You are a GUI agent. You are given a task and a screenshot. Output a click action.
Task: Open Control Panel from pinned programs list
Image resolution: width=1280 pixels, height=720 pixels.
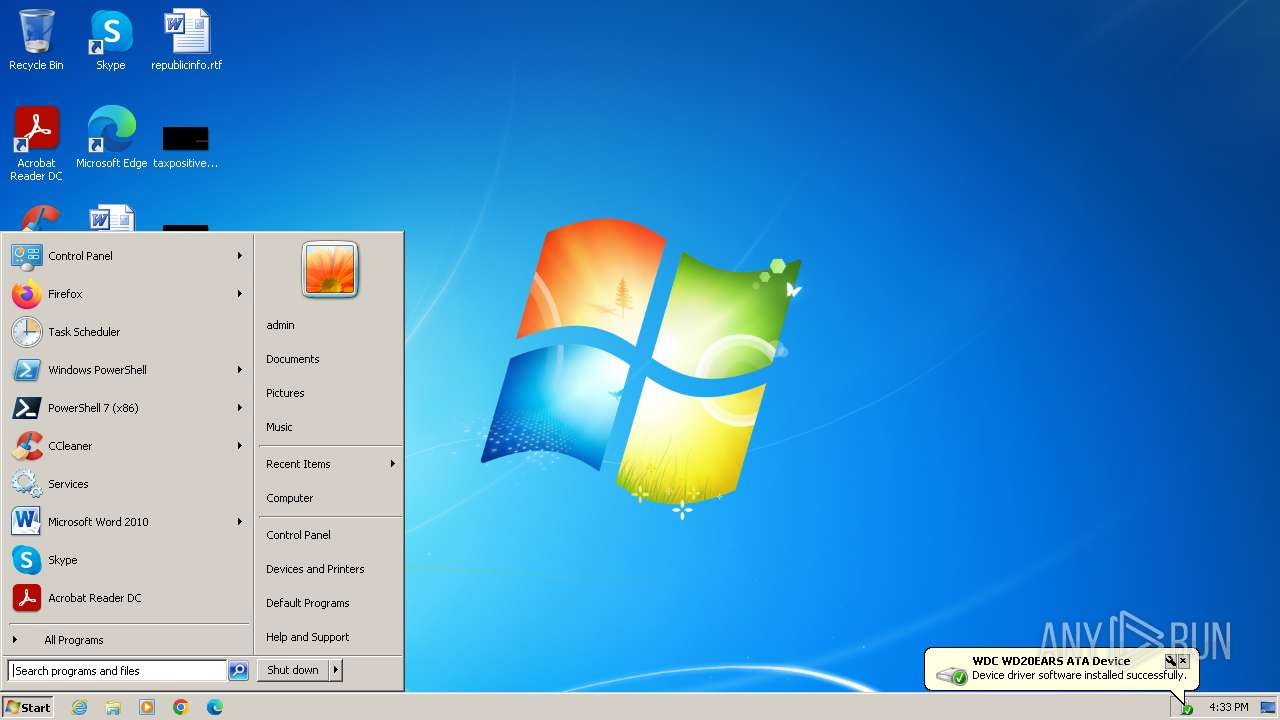[x=128, y=256]
